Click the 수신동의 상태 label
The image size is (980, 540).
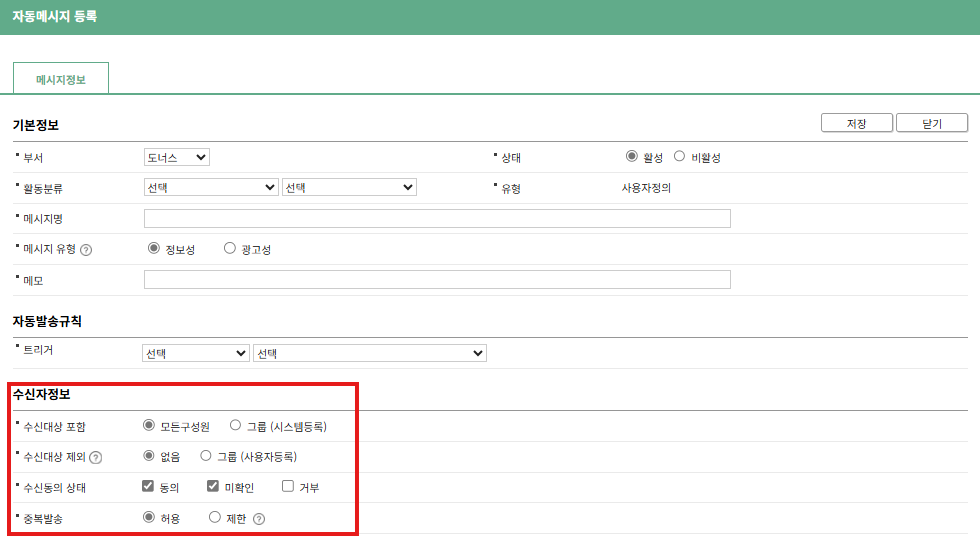point(54,488)
